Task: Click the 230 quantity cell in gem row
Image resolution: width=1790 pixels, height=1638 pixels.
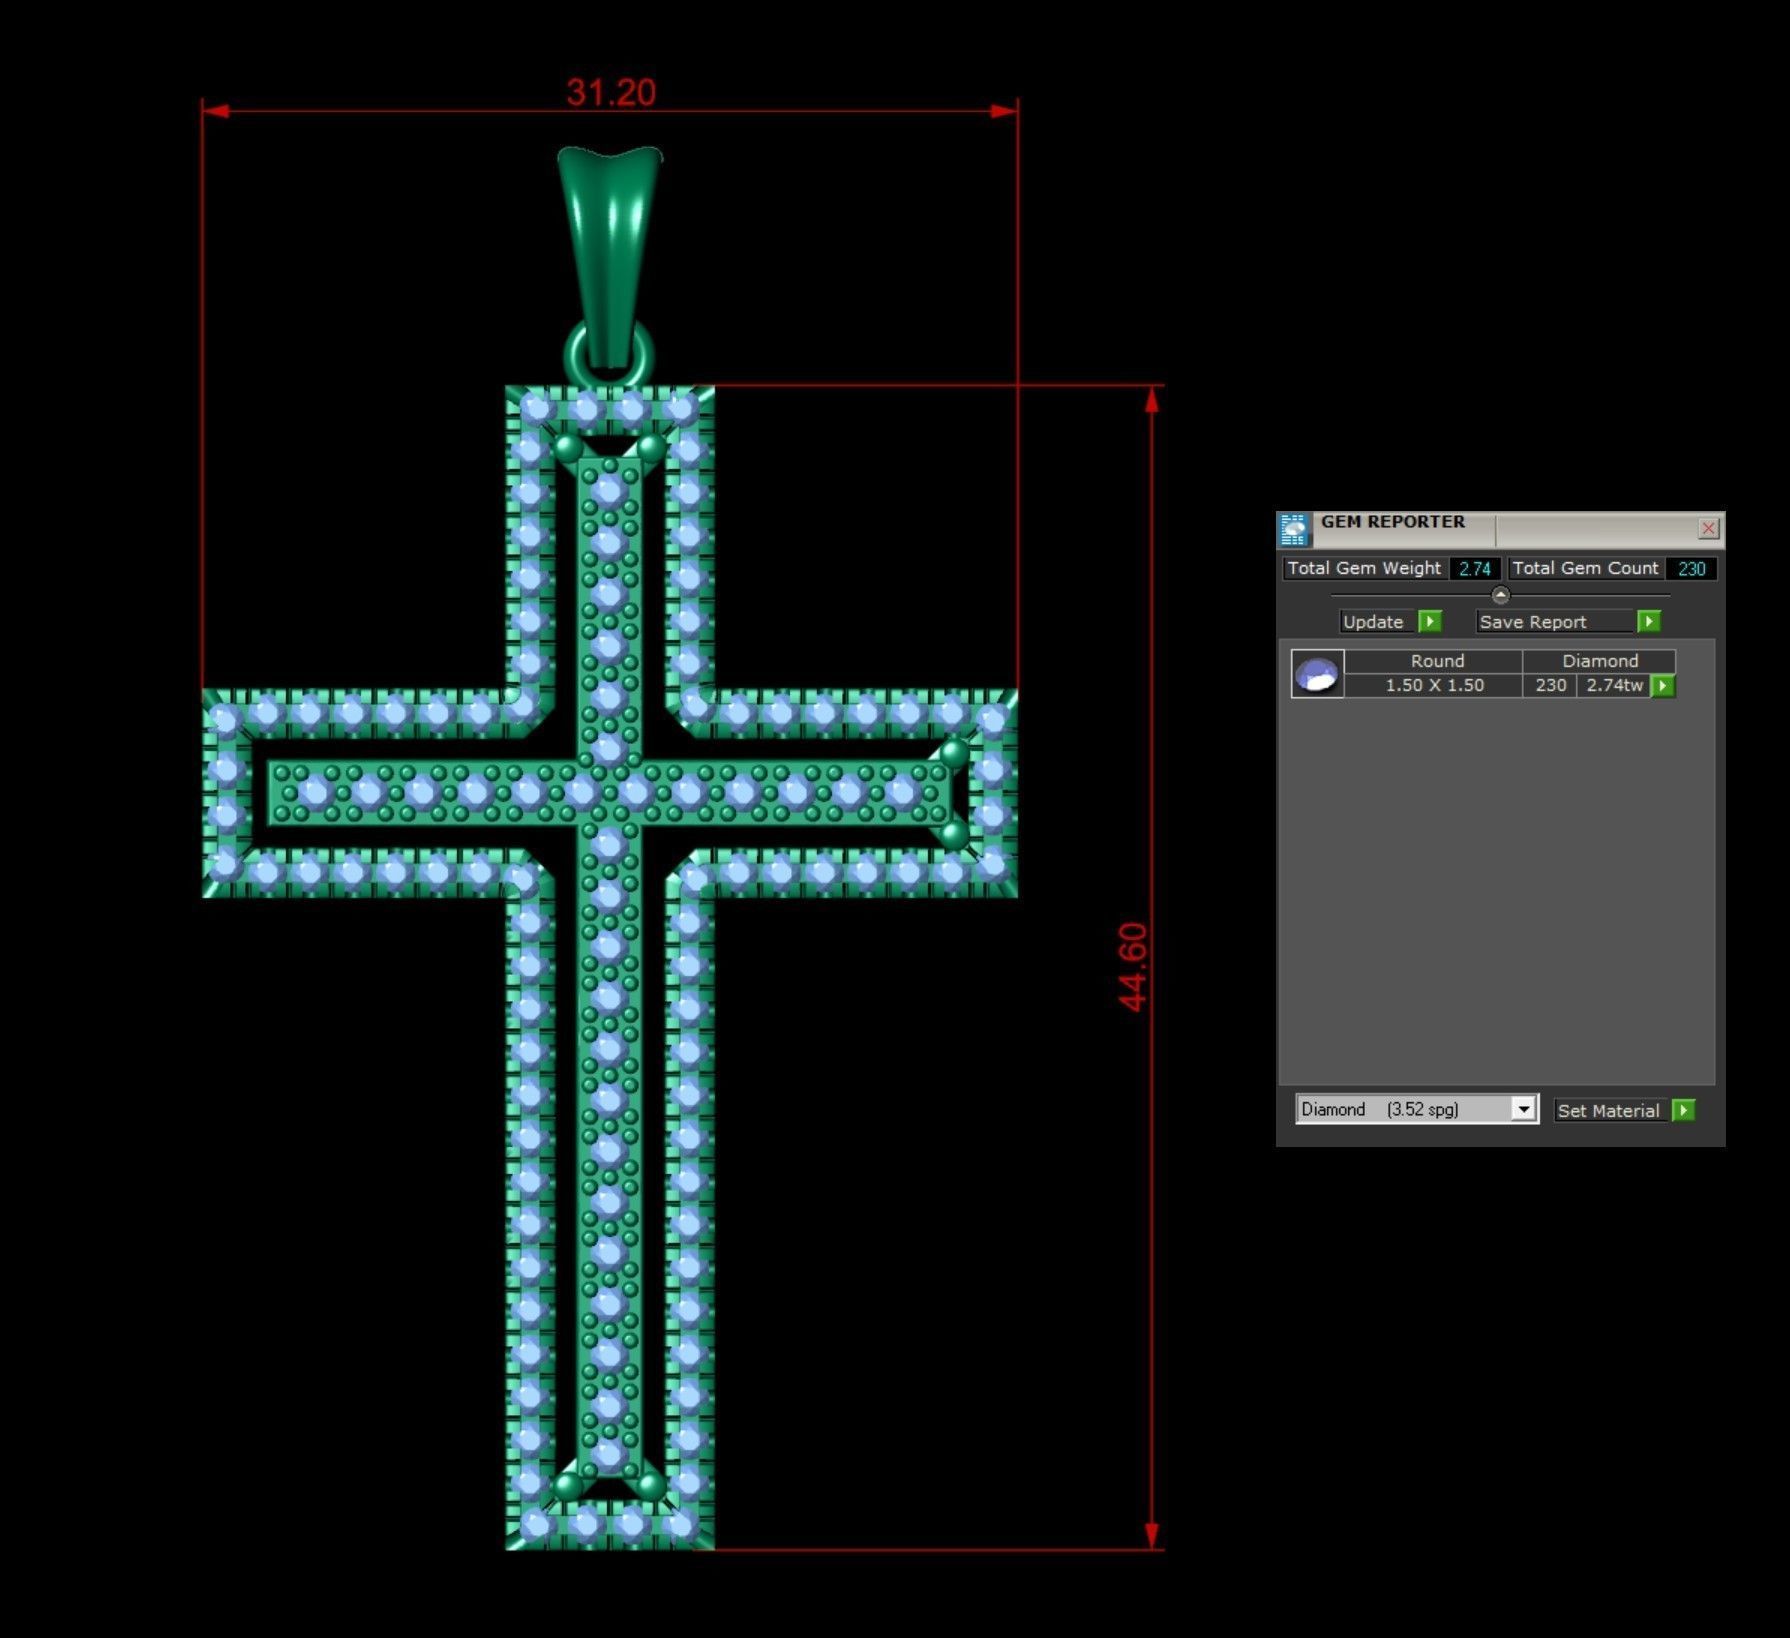Action: tap(1551, 685)
